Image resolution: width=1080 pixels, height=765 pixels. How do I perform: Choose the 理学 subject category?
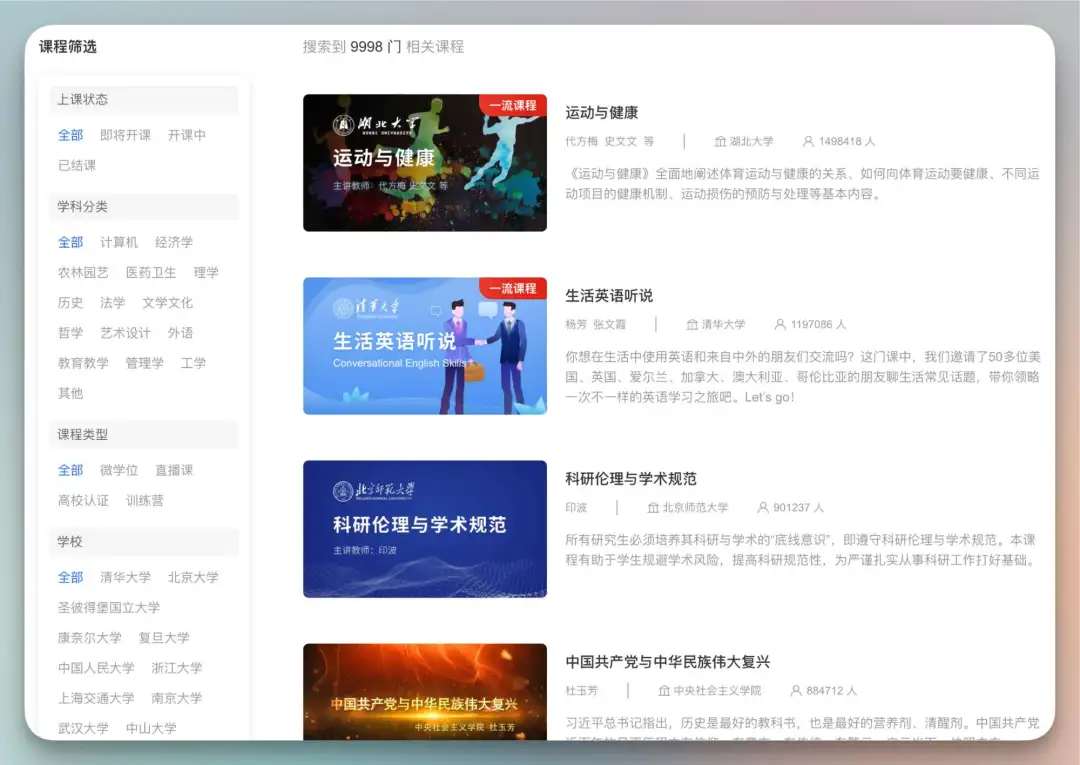[x=206, y=273]
